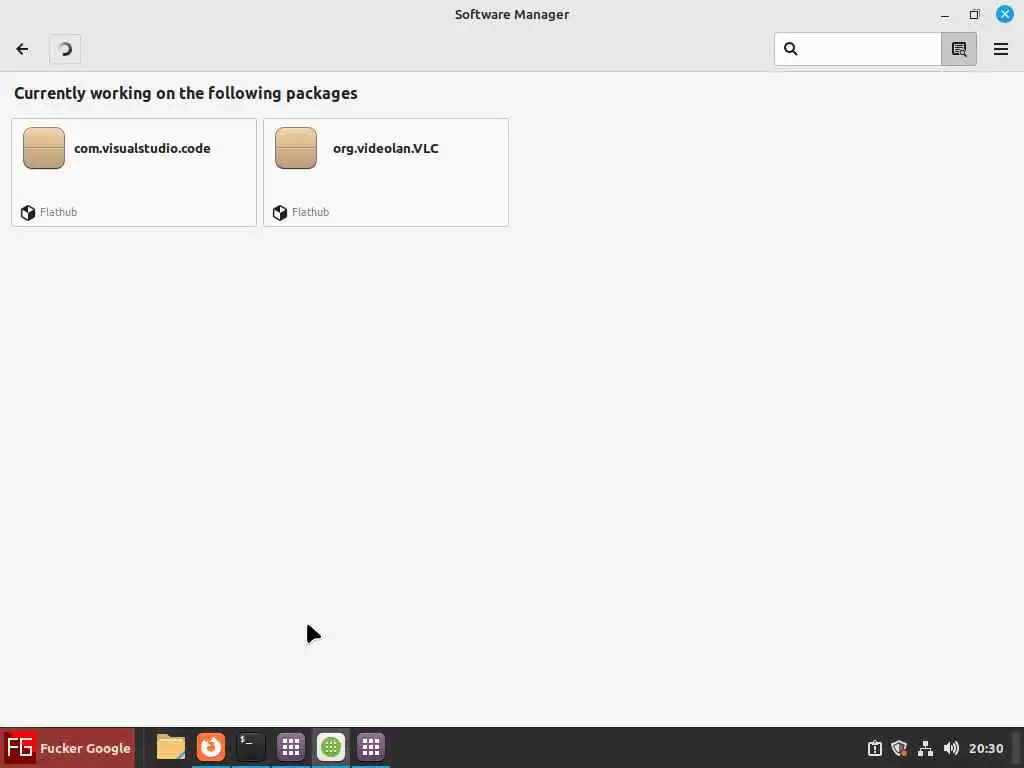Click the com.visualstudio.code package icon
1024x768 pixels.
[x=44, y=148]
